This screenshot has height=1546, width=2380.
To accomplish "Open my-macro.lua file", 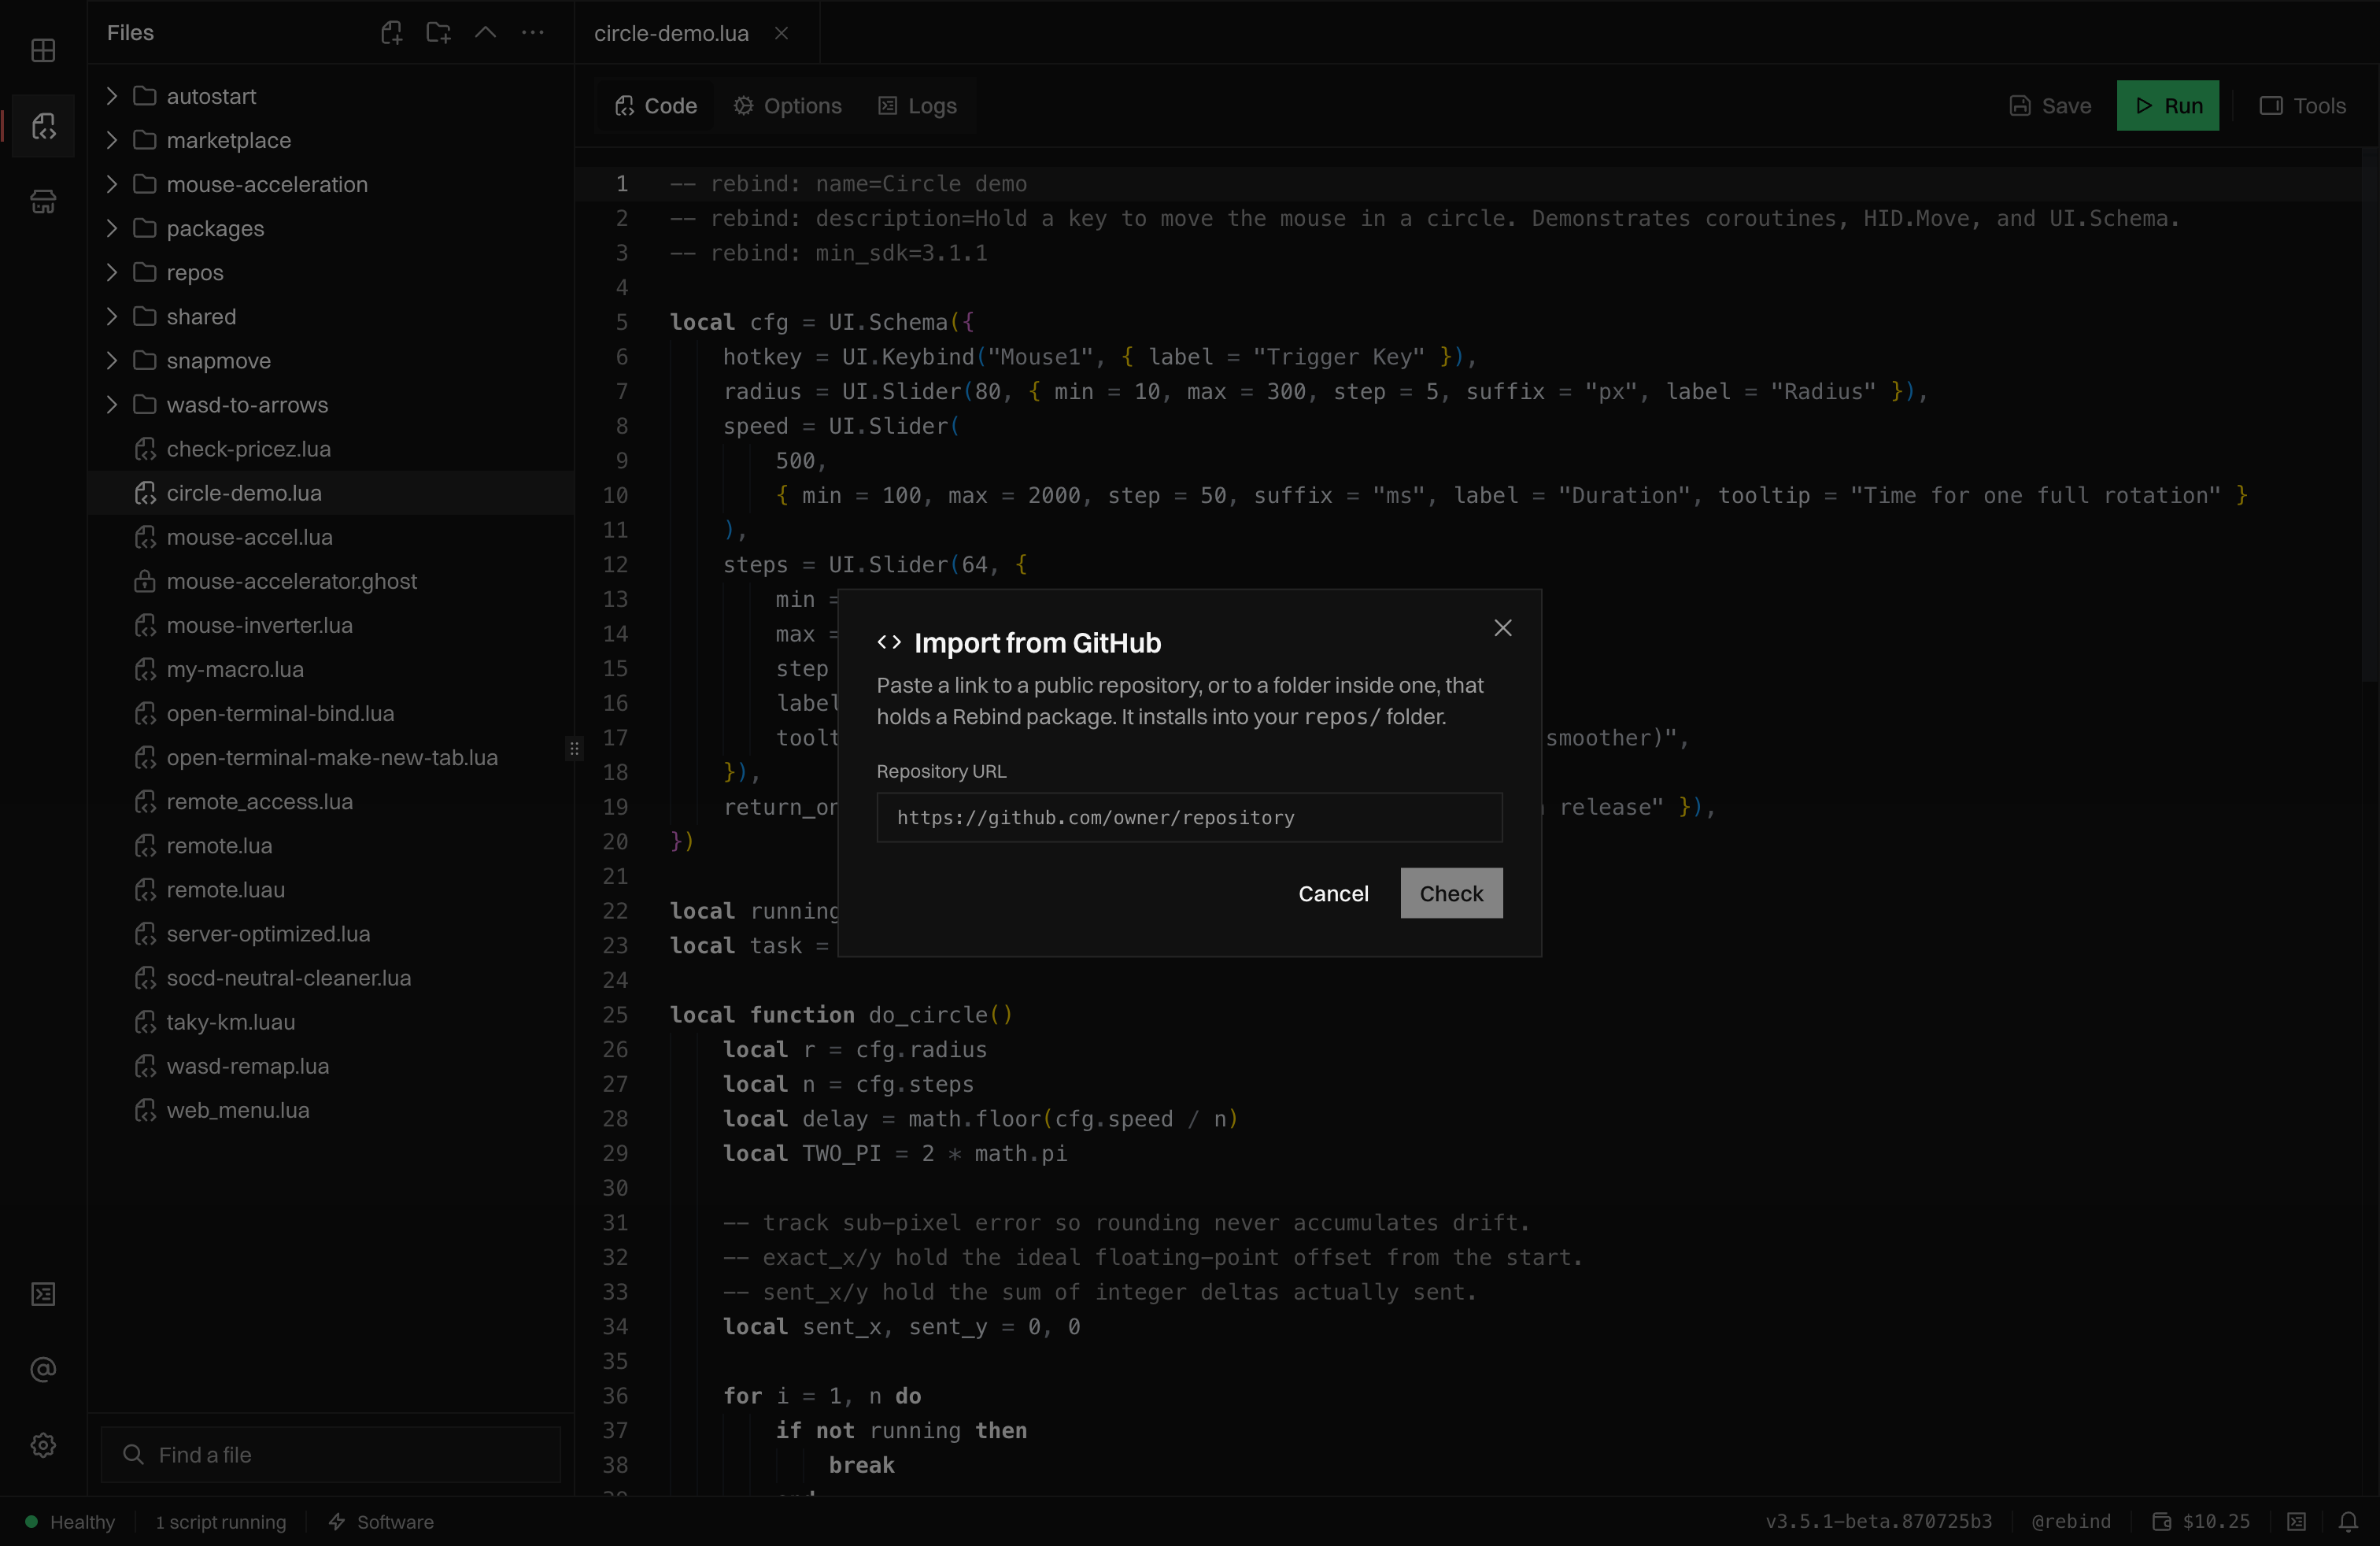I will (x=331, y=668).
